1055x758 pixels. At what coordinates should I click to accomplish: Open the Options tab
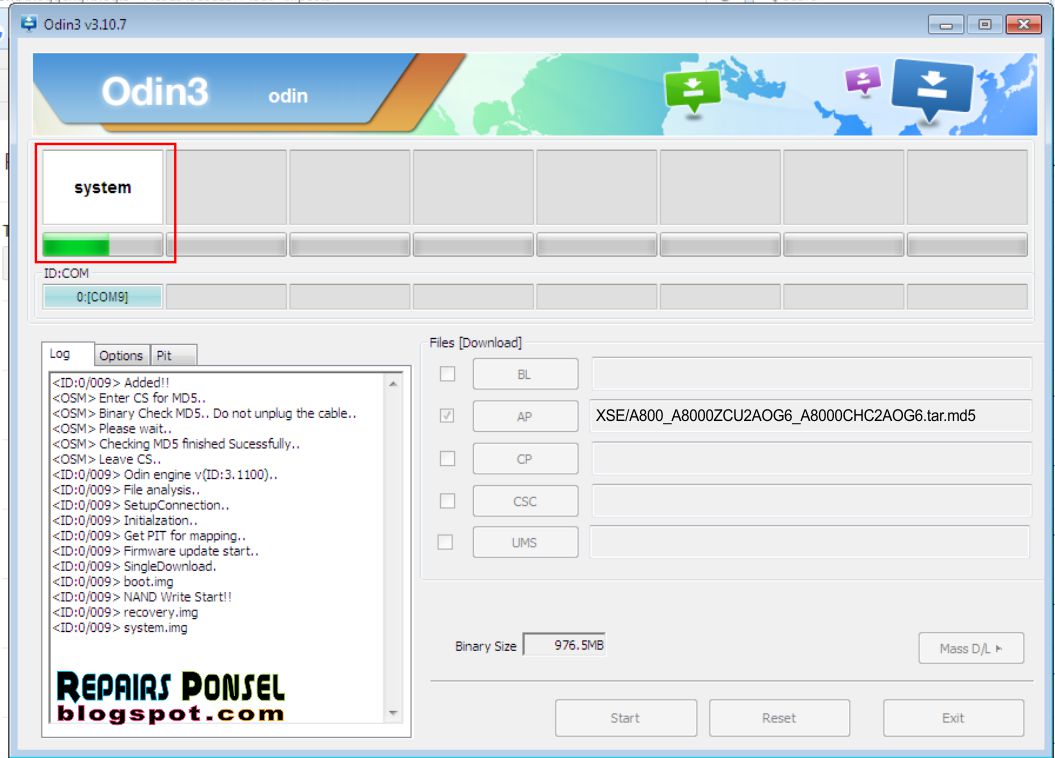[x=121, y=355]
